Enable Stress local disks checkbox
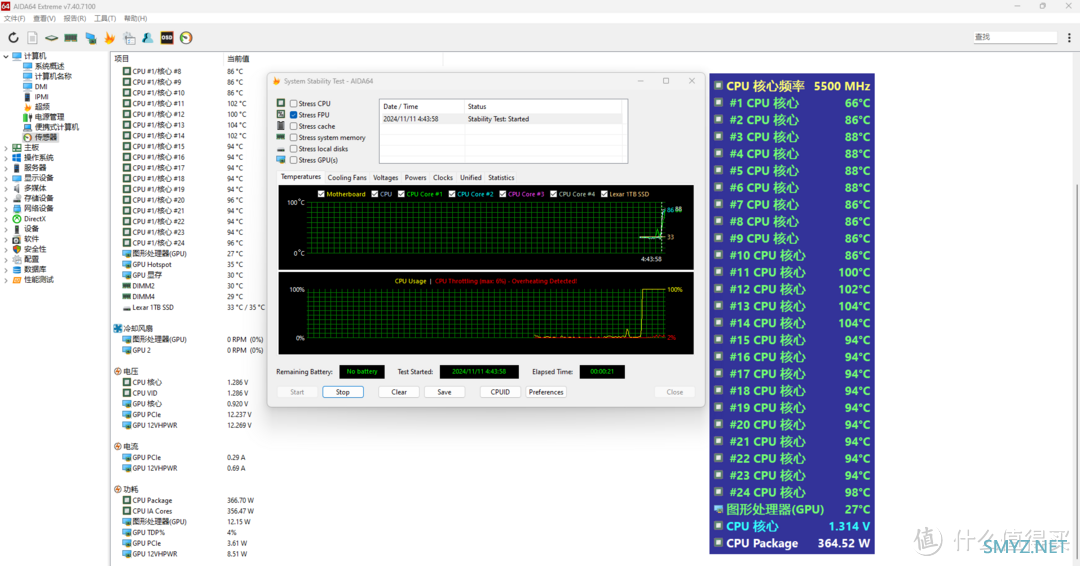Viewport: 1080px width, 566px height. (x=293, y=149)
